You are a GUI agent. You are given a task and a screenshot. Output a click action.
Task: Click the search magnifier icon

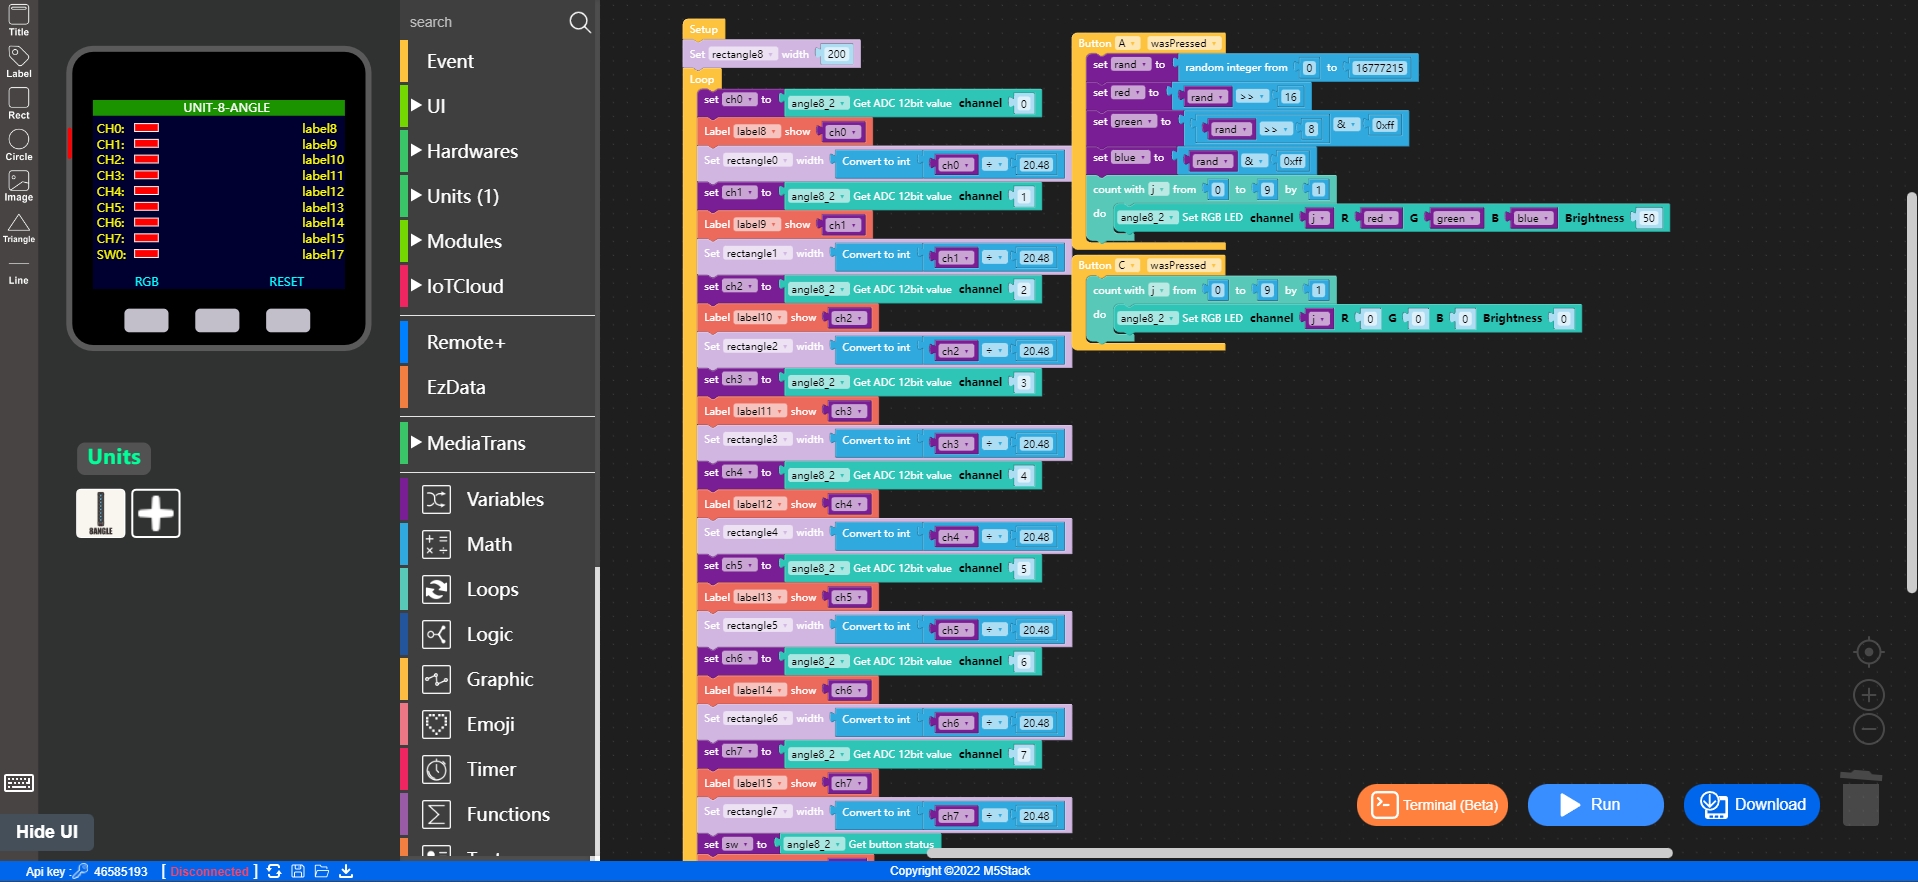click(x=579, y=22)
